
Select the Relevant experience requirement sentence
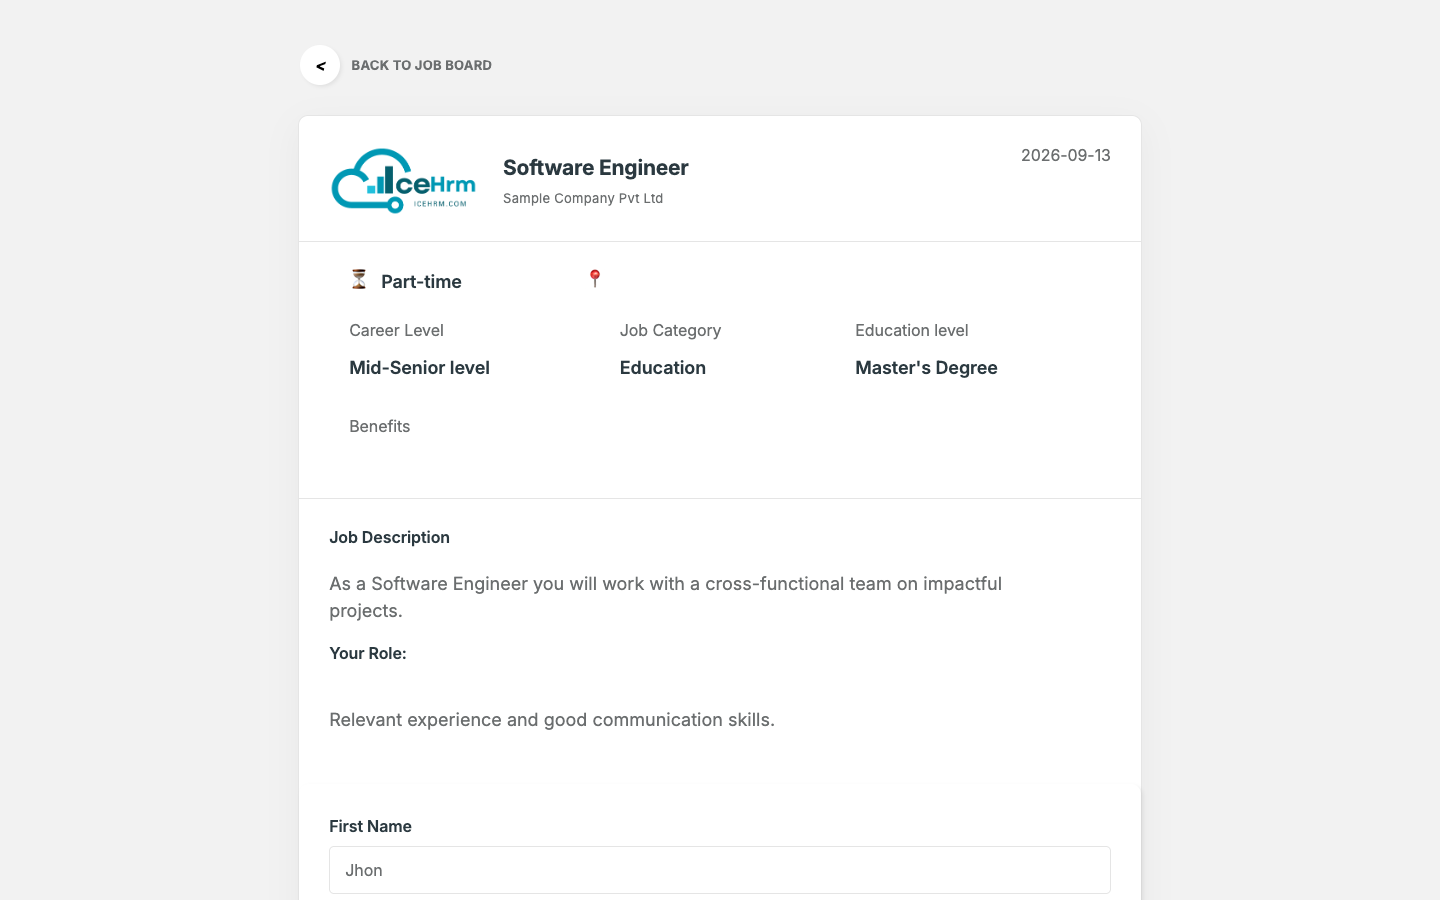552,720
